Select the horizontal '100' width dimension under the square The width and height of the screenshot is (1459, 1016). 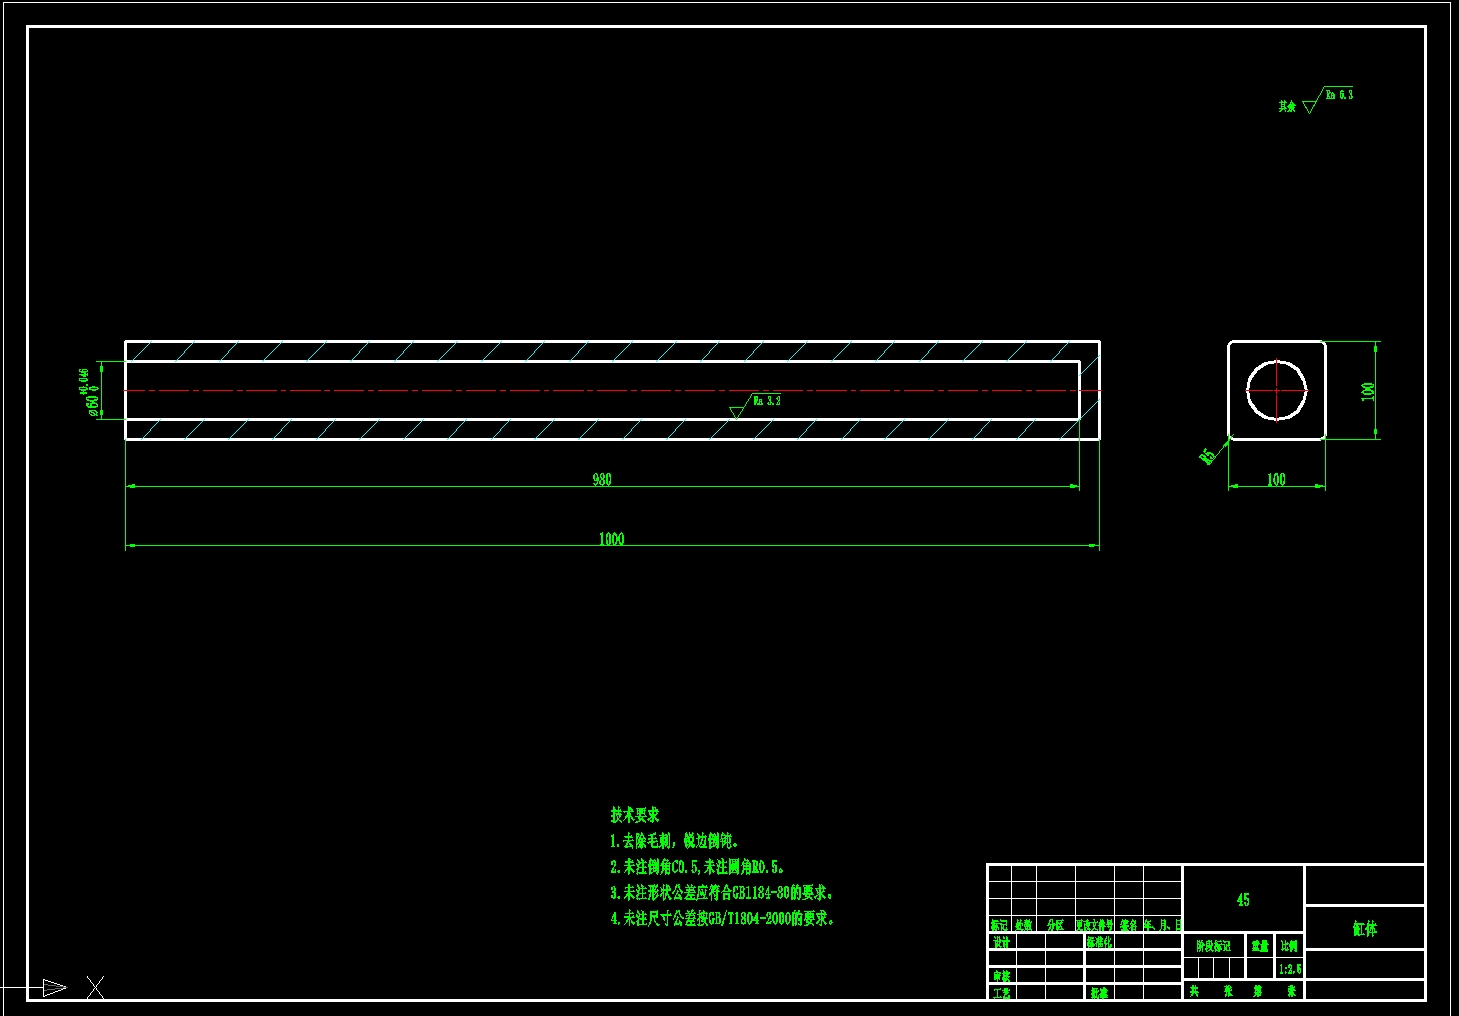tap(1276, 480)
